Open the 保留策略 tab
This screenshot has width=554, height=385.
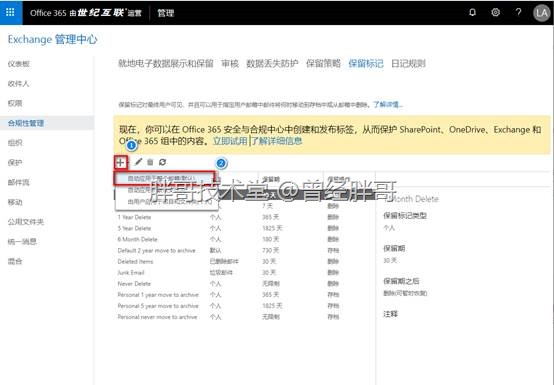point(323,64)
